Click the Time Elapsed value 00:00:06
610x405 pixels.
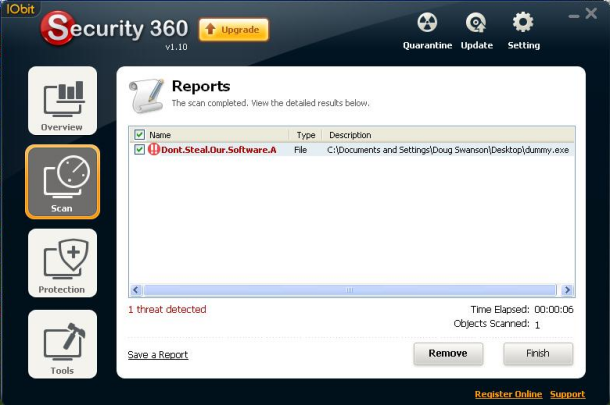point(554,310)
